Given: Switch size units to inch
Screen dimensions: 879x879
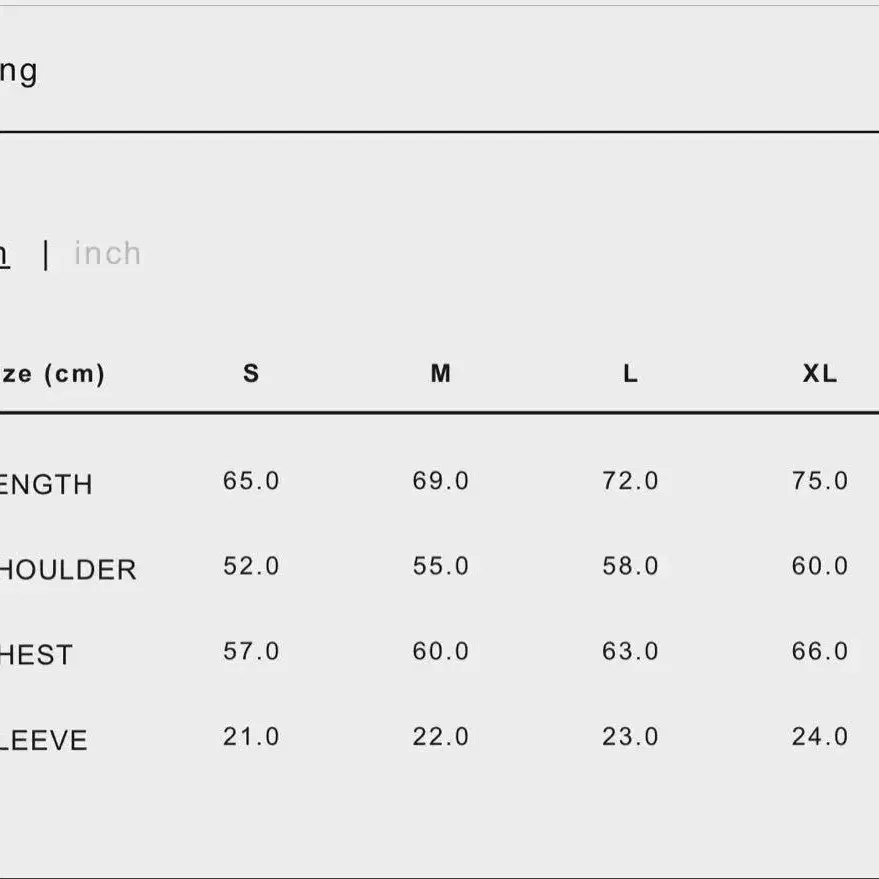Looking at the screenshot, I should click(x=107, y=254).
